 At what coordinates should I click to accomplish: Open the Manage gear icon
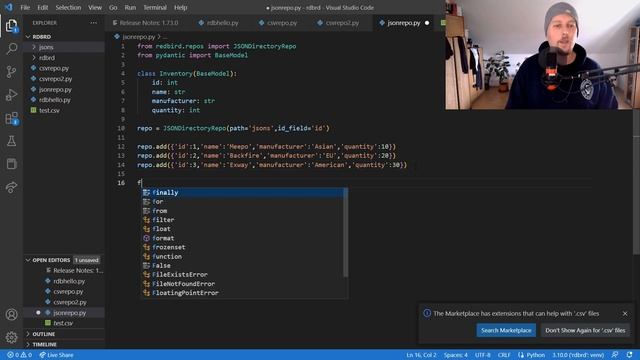[11, 337]
